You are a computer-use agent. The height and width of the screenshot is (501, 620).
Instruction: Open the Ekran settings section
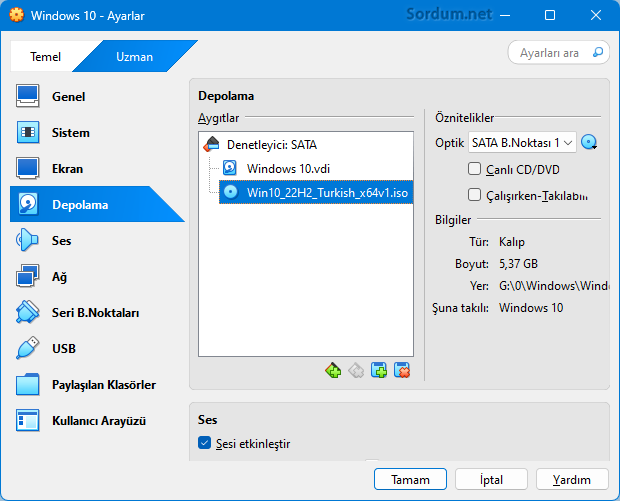[95, 168]
